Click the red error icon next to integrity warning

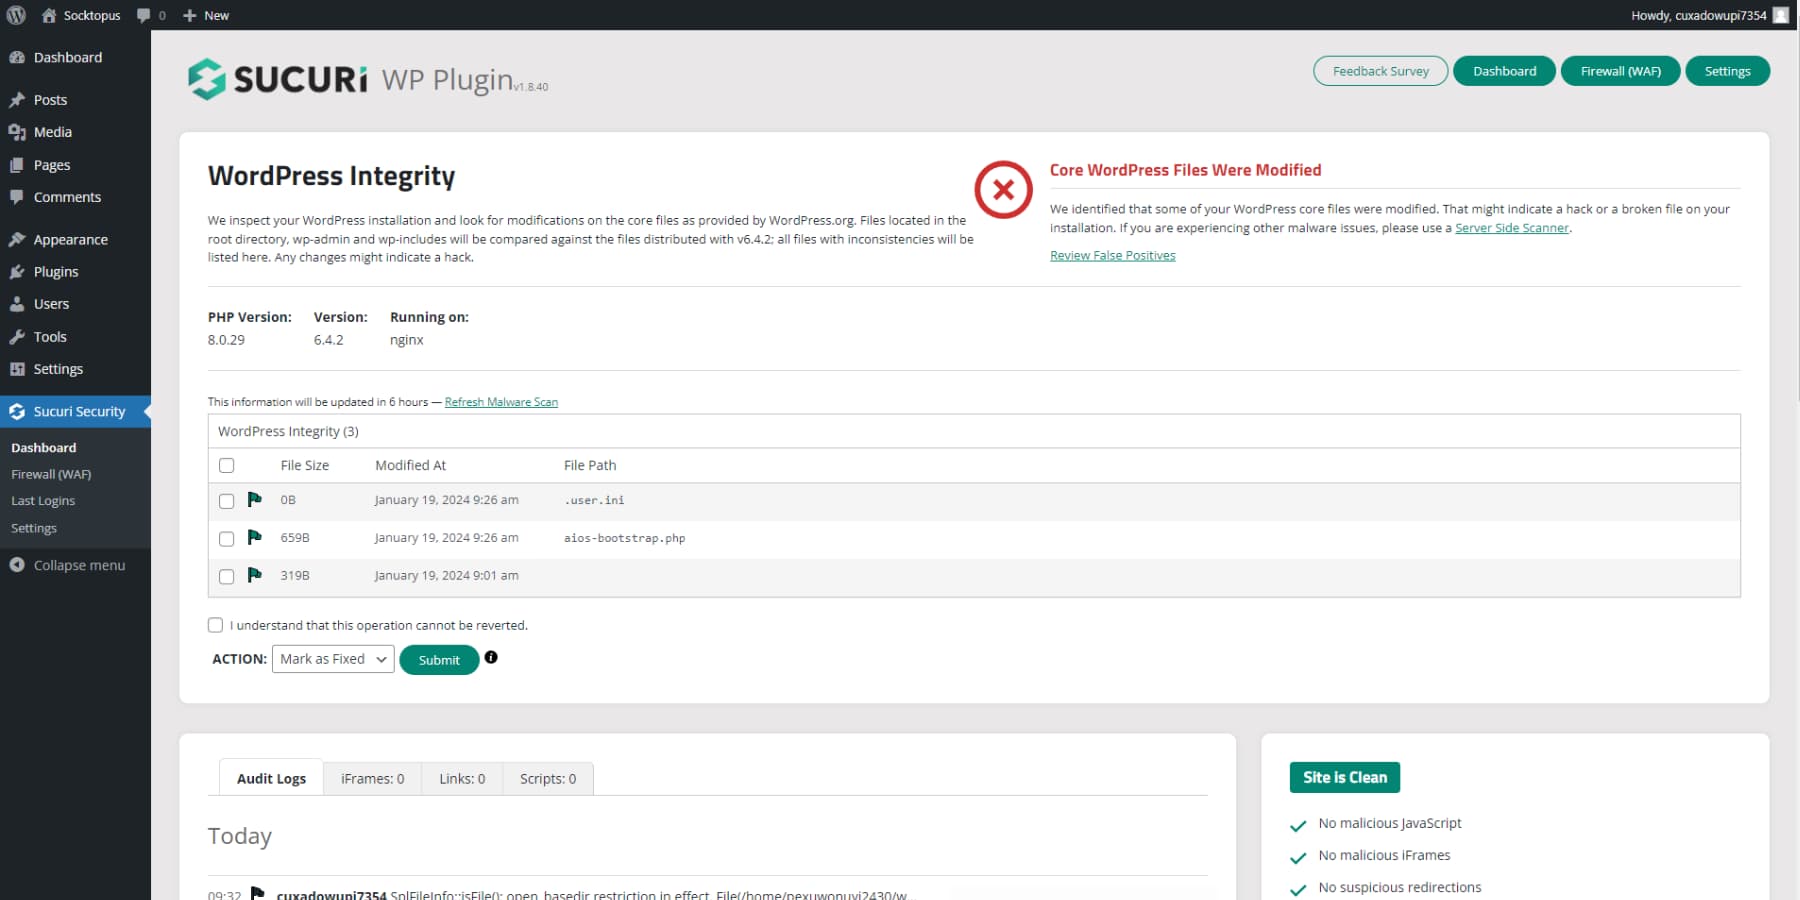point(1003,189)
